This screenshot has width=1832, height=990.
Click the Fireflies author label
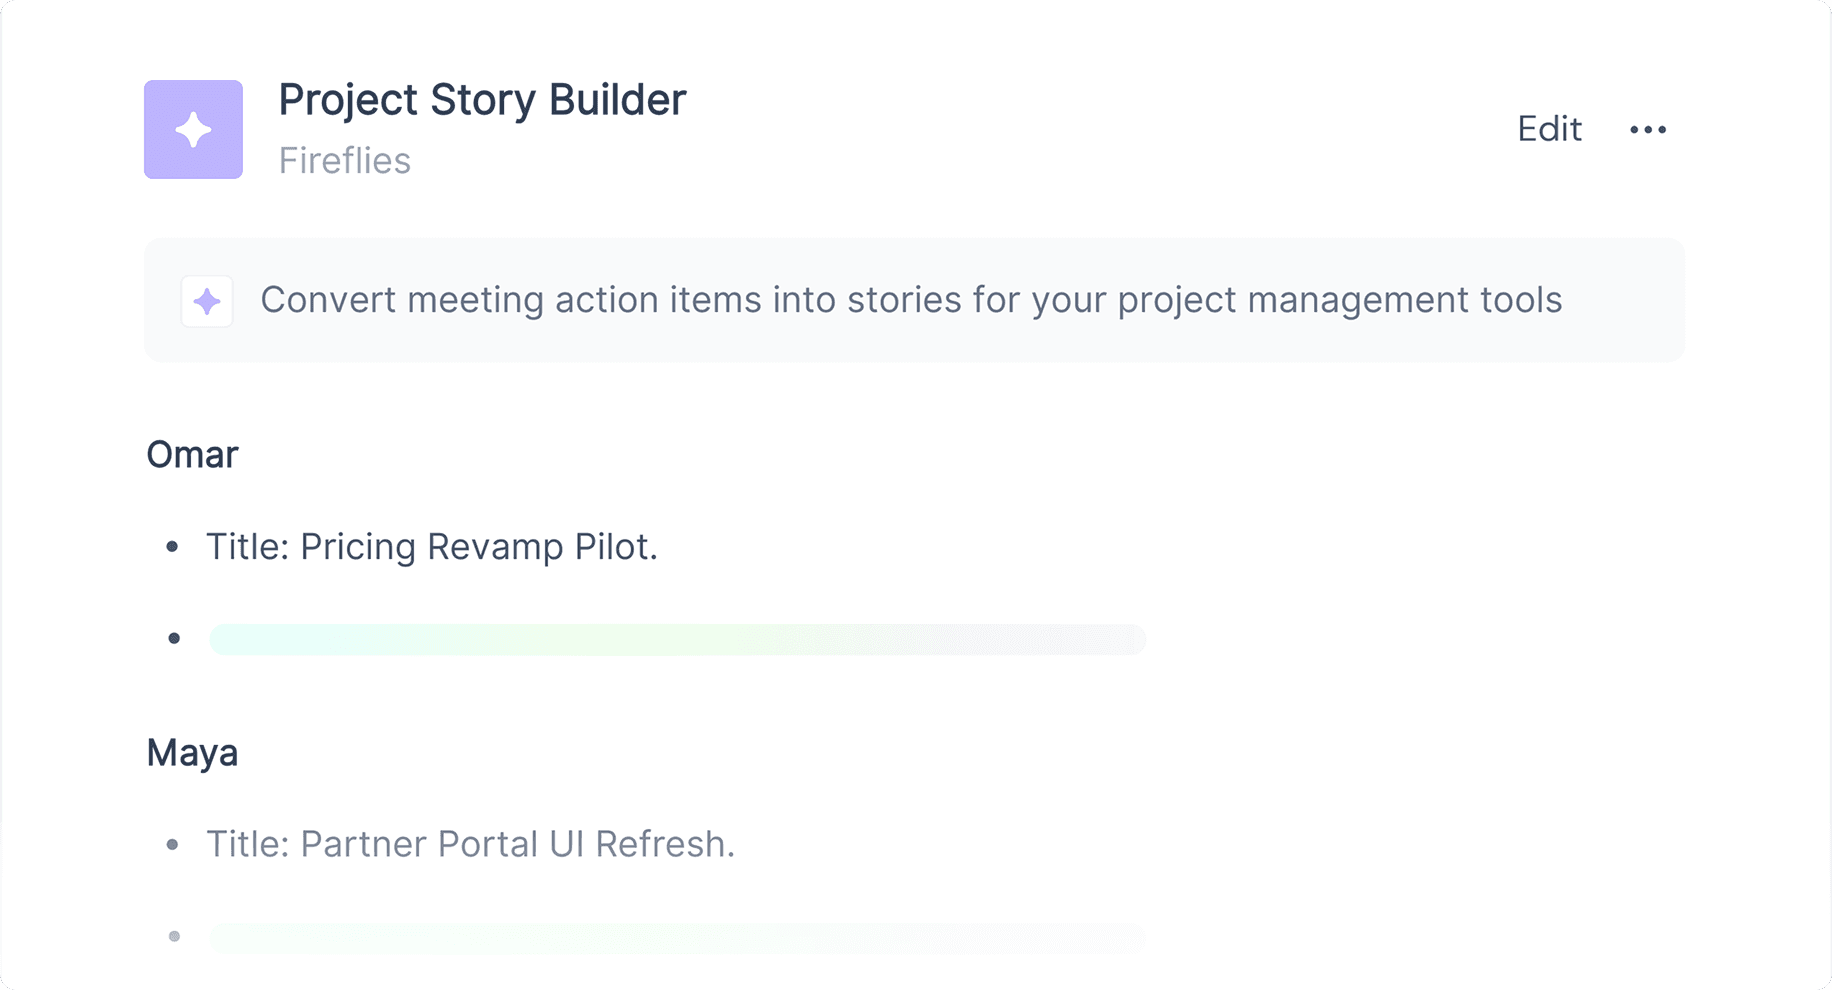click(344, 160)
